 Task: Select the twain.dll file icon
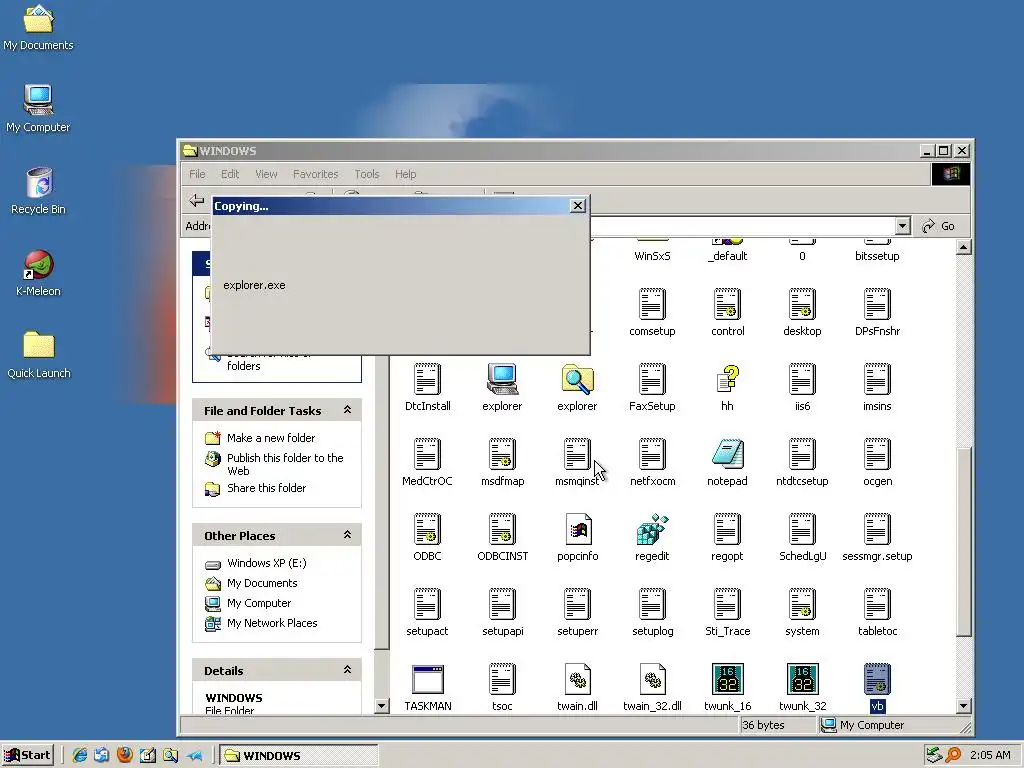[x=577, y=679]
